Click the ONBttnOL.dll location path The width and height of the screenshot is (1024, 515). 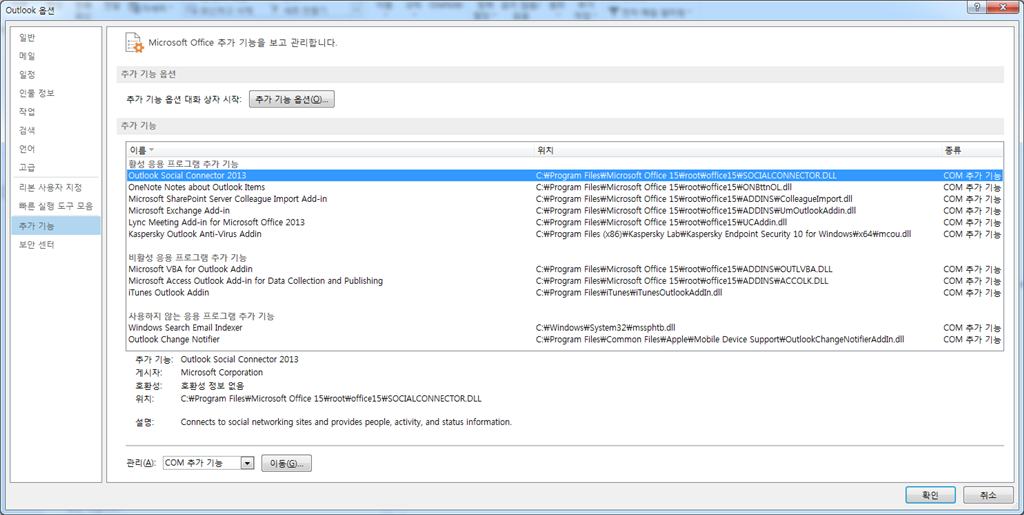click(x=664, y=187)
